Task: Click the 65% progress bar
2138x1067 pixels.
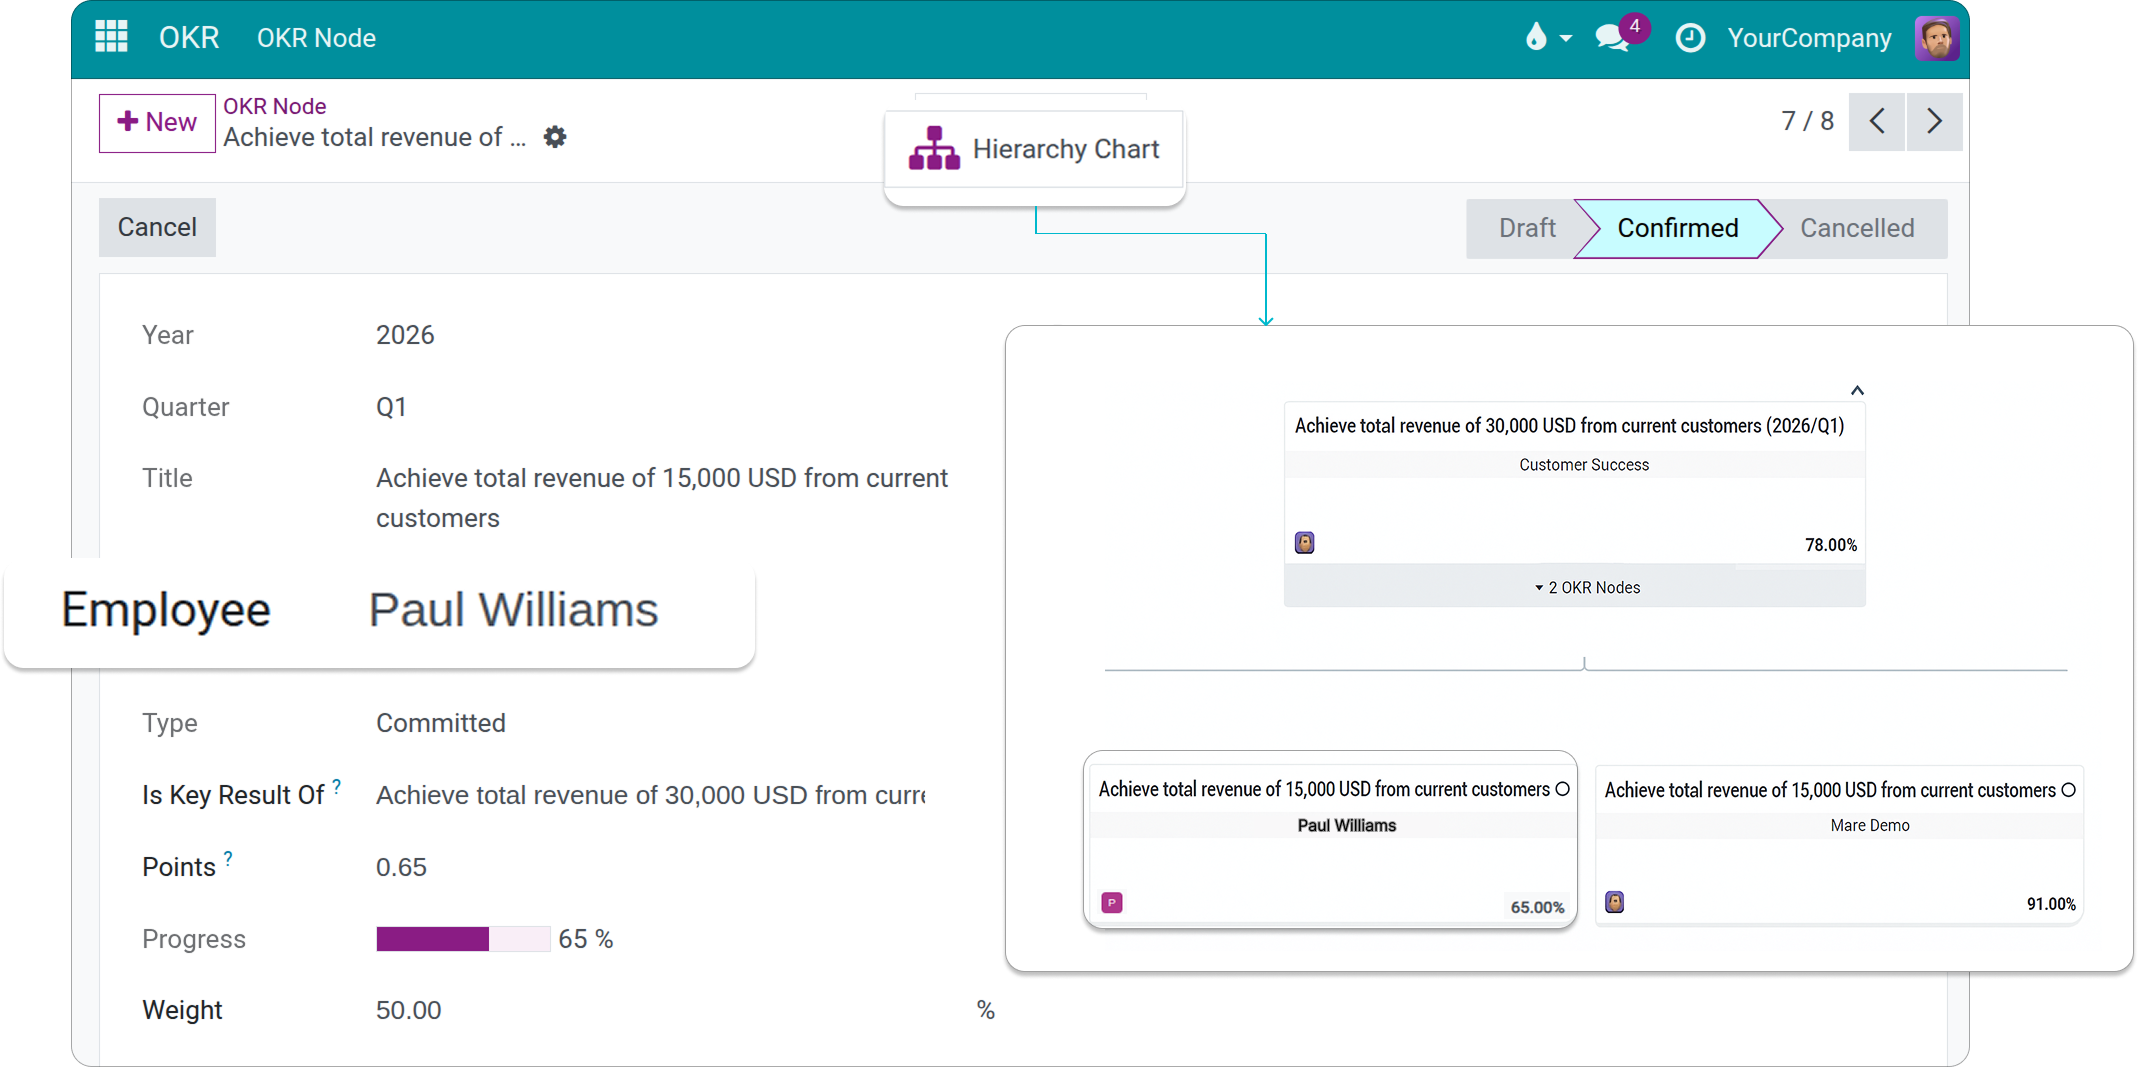Action: (x=463, y=939)
